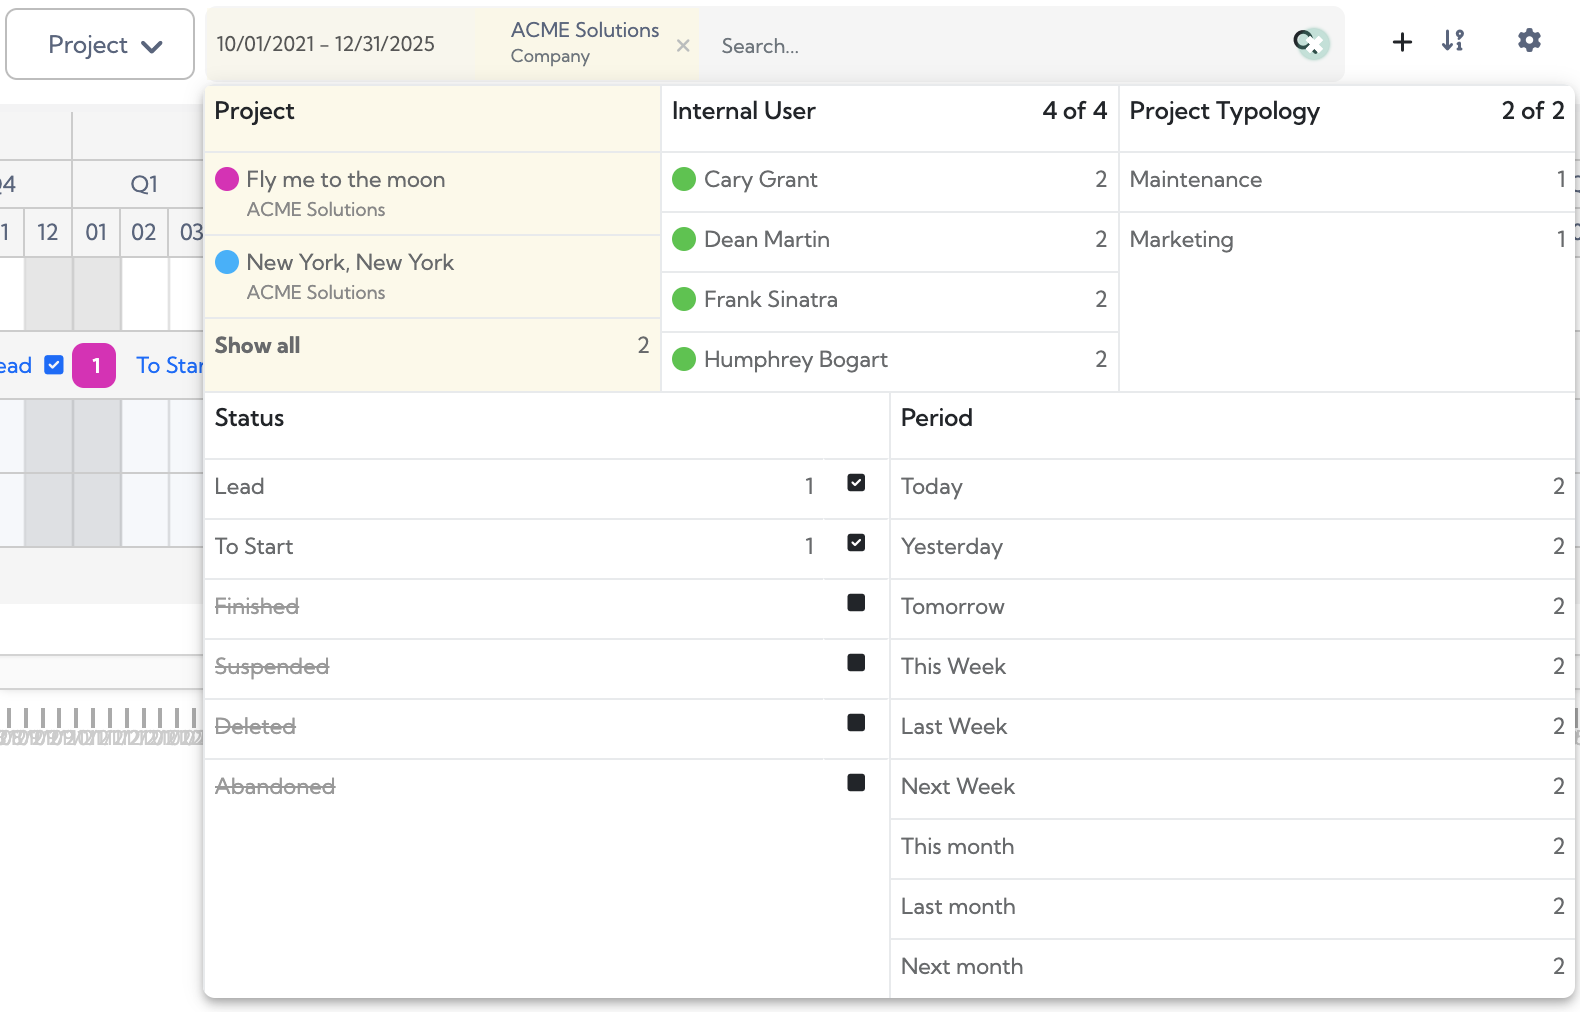Filter by Maintenance typology
Image resolution: width=1580 pixels, height=1012 pixels.
1347,180
